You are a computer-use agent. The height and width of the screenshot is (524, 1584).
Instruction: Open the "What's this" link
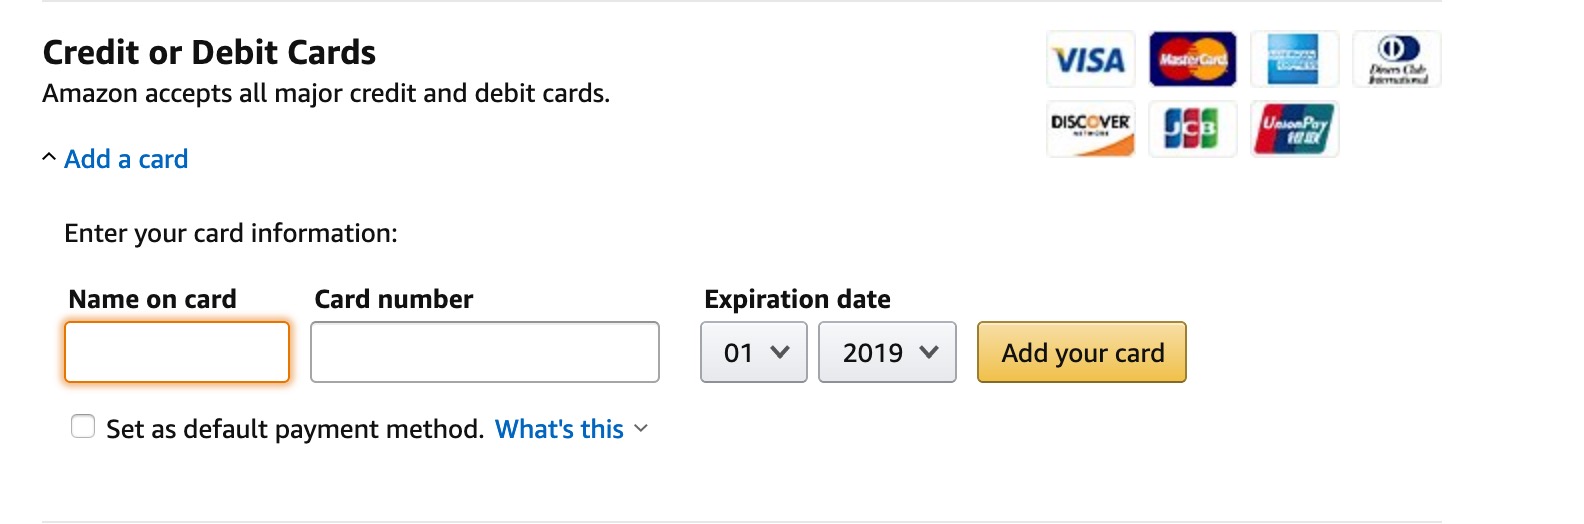point(559,429)
